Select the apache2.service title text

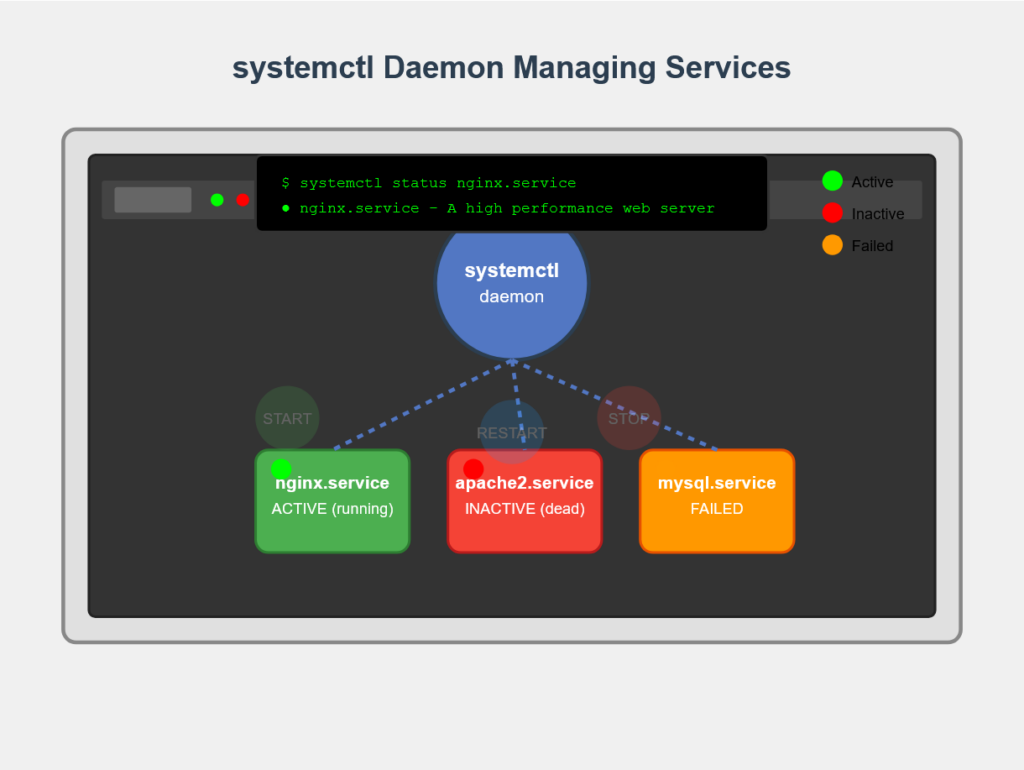pyautogui.click(x=524, y=484)
